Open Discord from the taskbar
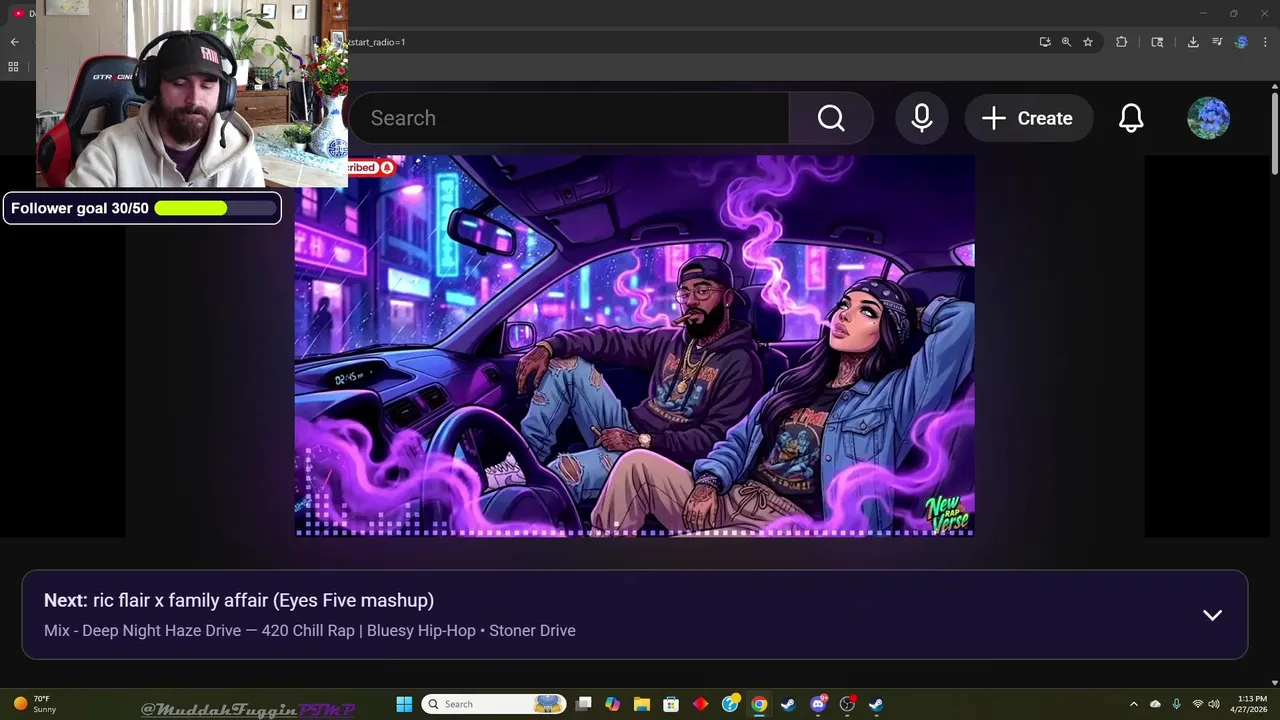Image resolution: width=1280 pixels, height=720 pixels. tap(818, 704)
